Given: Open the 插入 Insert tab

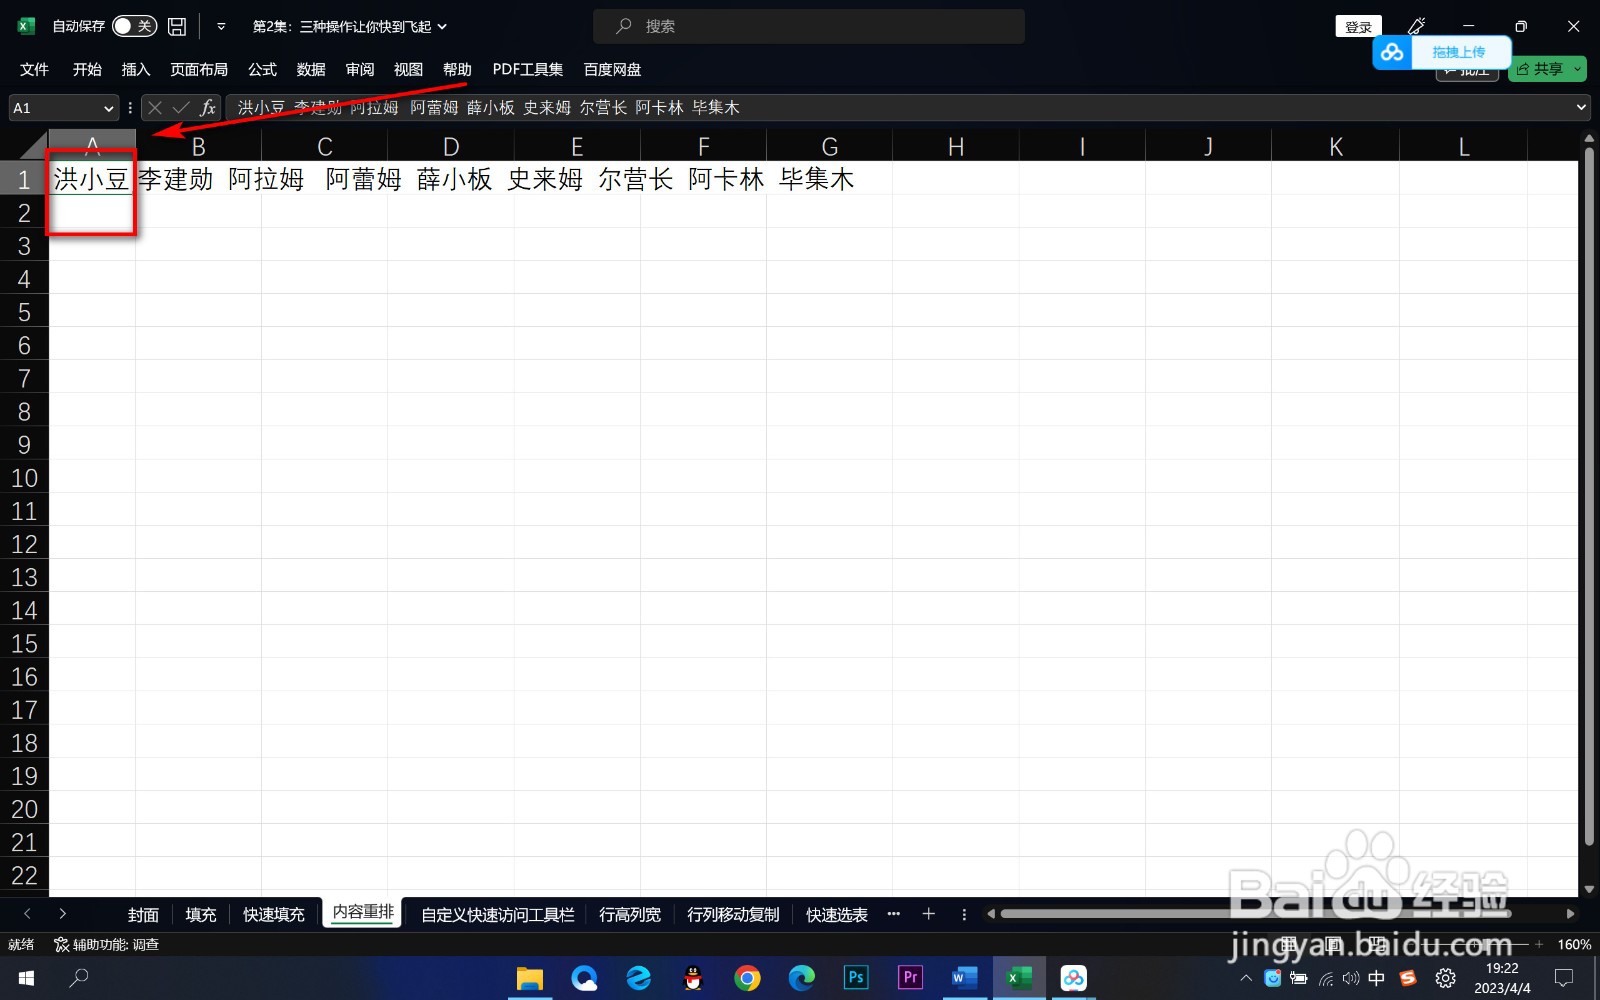Looking at the screenshot, I should (x=136, y=69).
